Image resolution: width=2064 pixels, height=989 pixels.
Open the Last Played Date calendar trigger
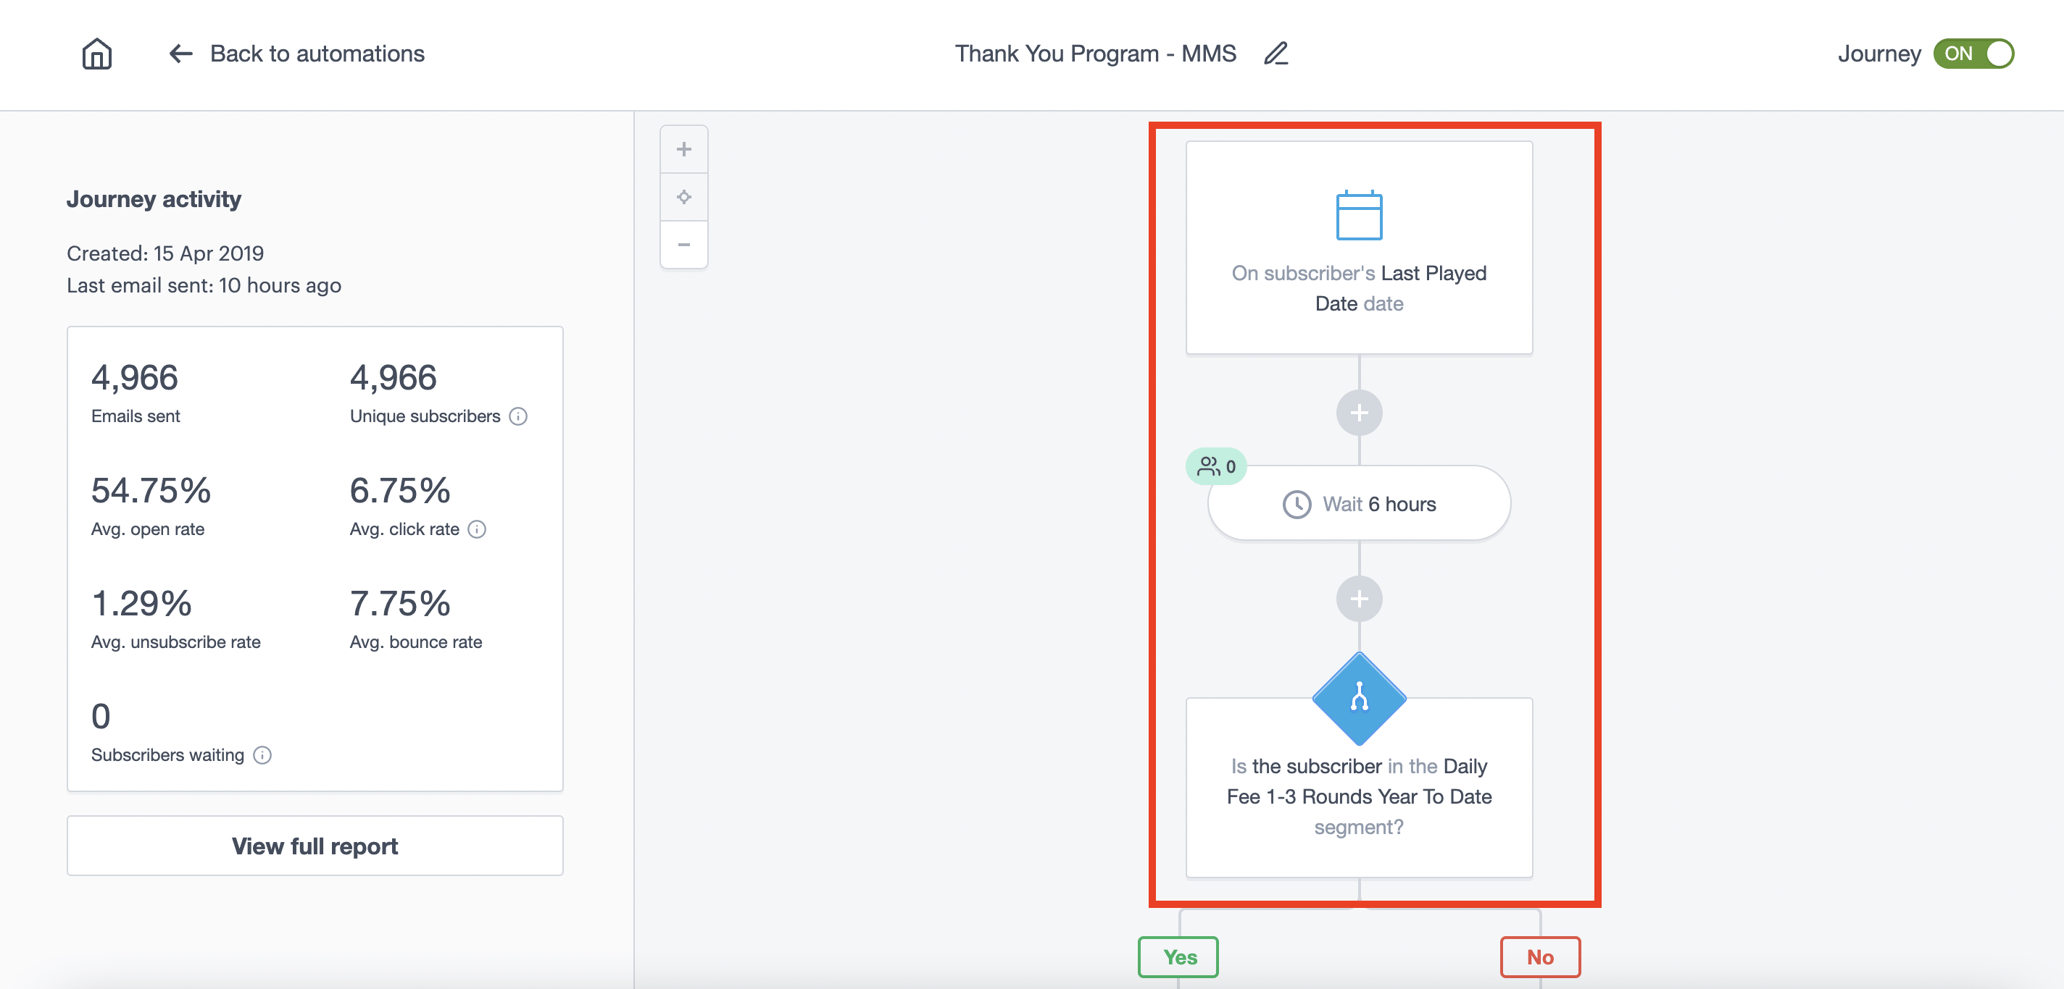coord(1358,247)
